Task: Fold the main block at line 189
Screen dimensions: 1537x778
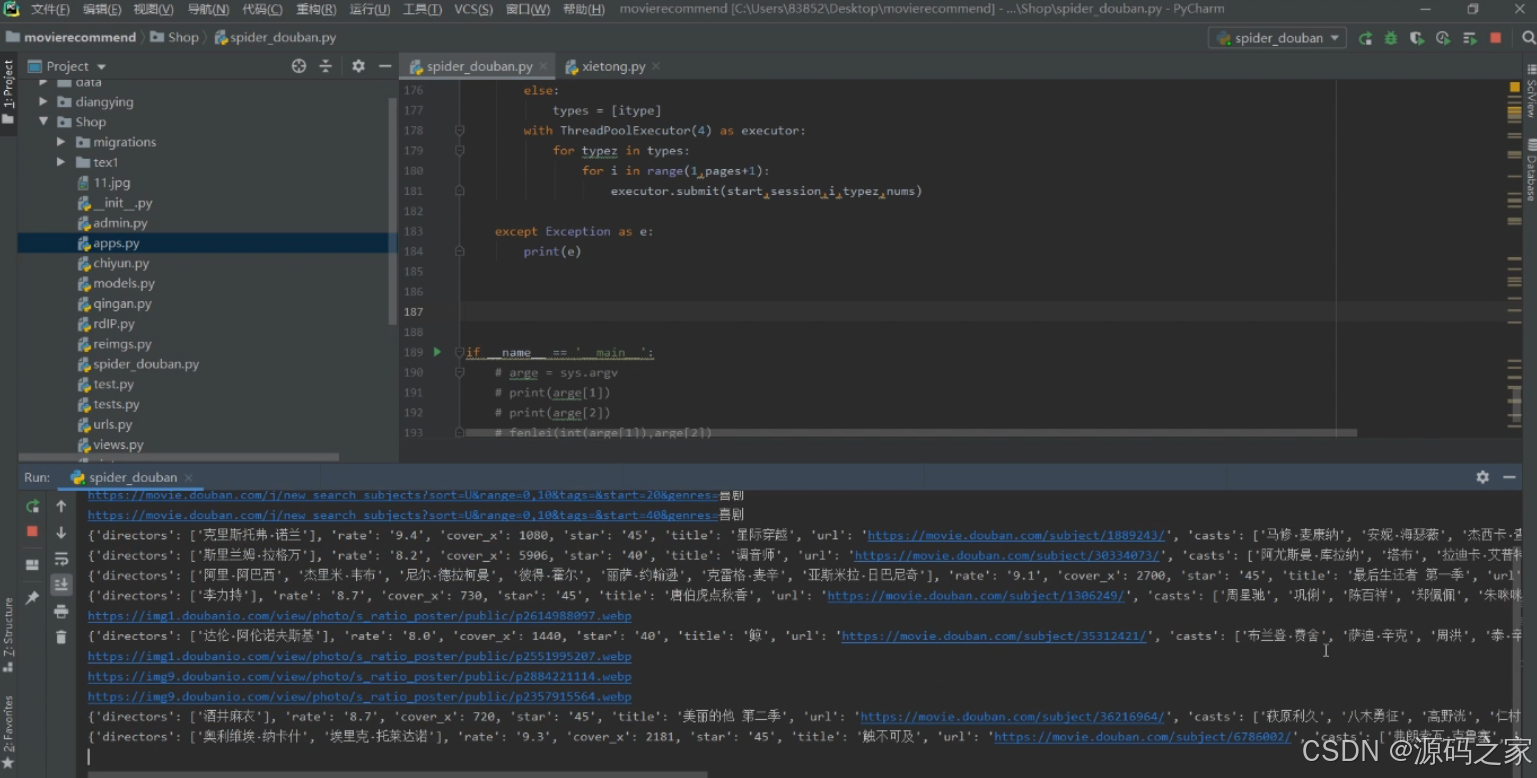Action: (460, 352)
